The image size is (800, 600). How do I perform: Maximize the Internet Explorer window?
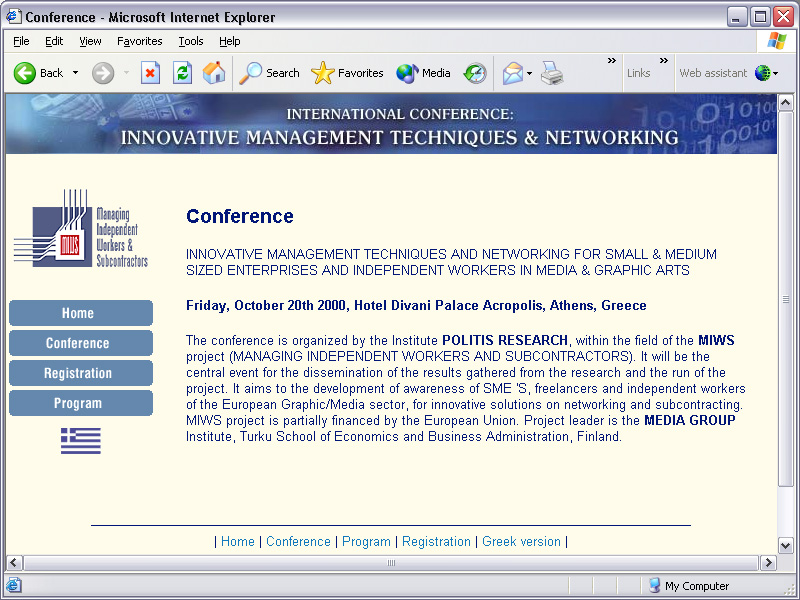point(760,17)
